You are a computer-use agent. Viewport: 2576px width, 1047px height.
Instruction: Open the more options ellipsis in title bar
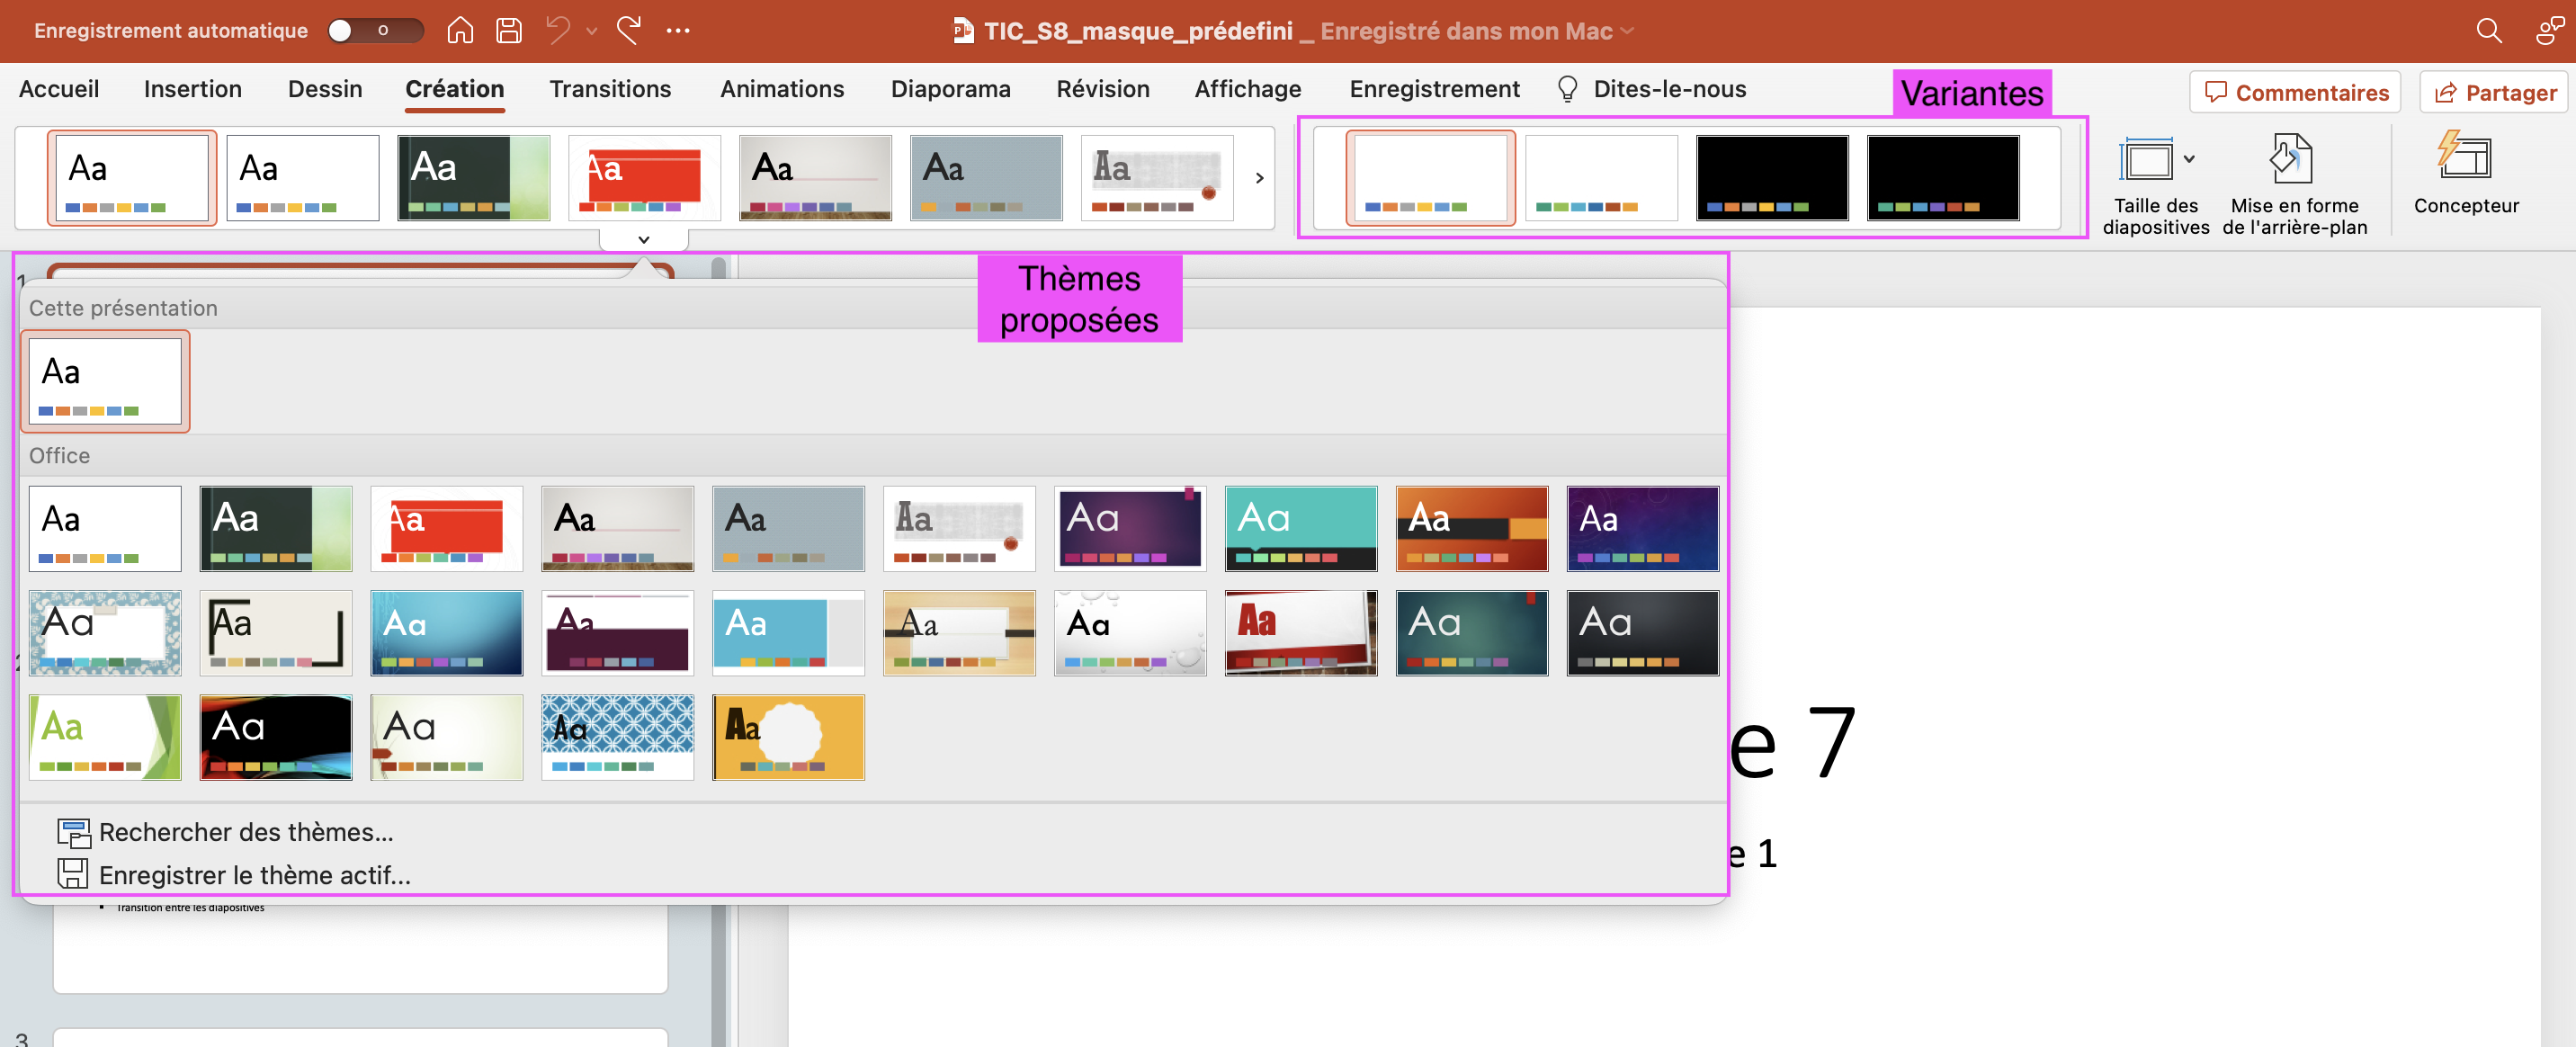click(x=678, y=31)
